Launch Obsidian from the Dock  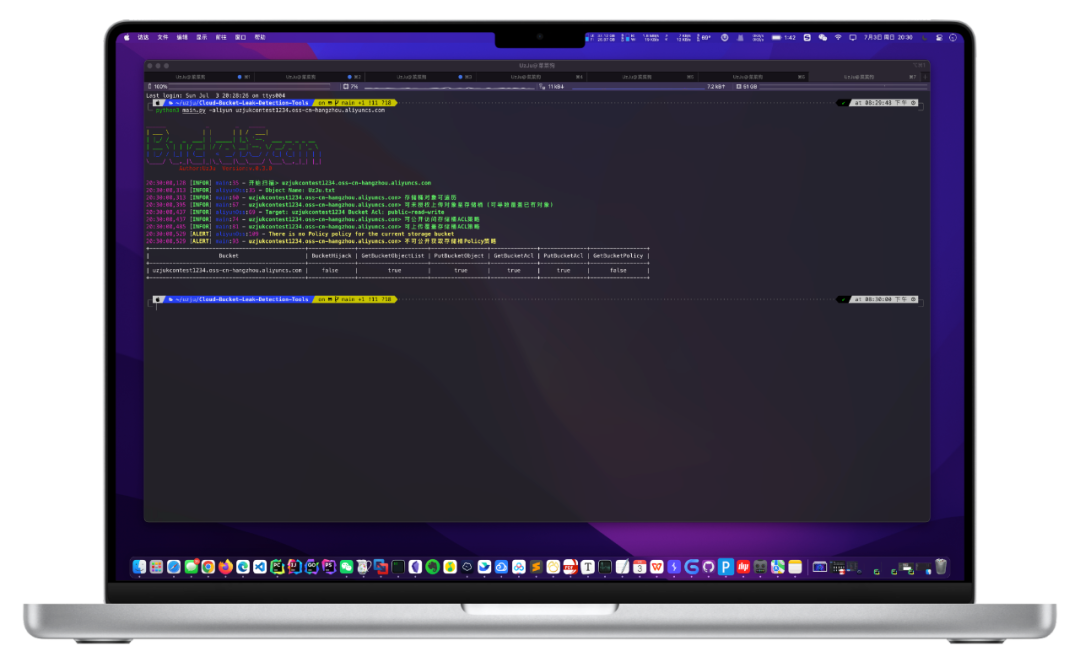pyautogui.click(x=415, y=567)
